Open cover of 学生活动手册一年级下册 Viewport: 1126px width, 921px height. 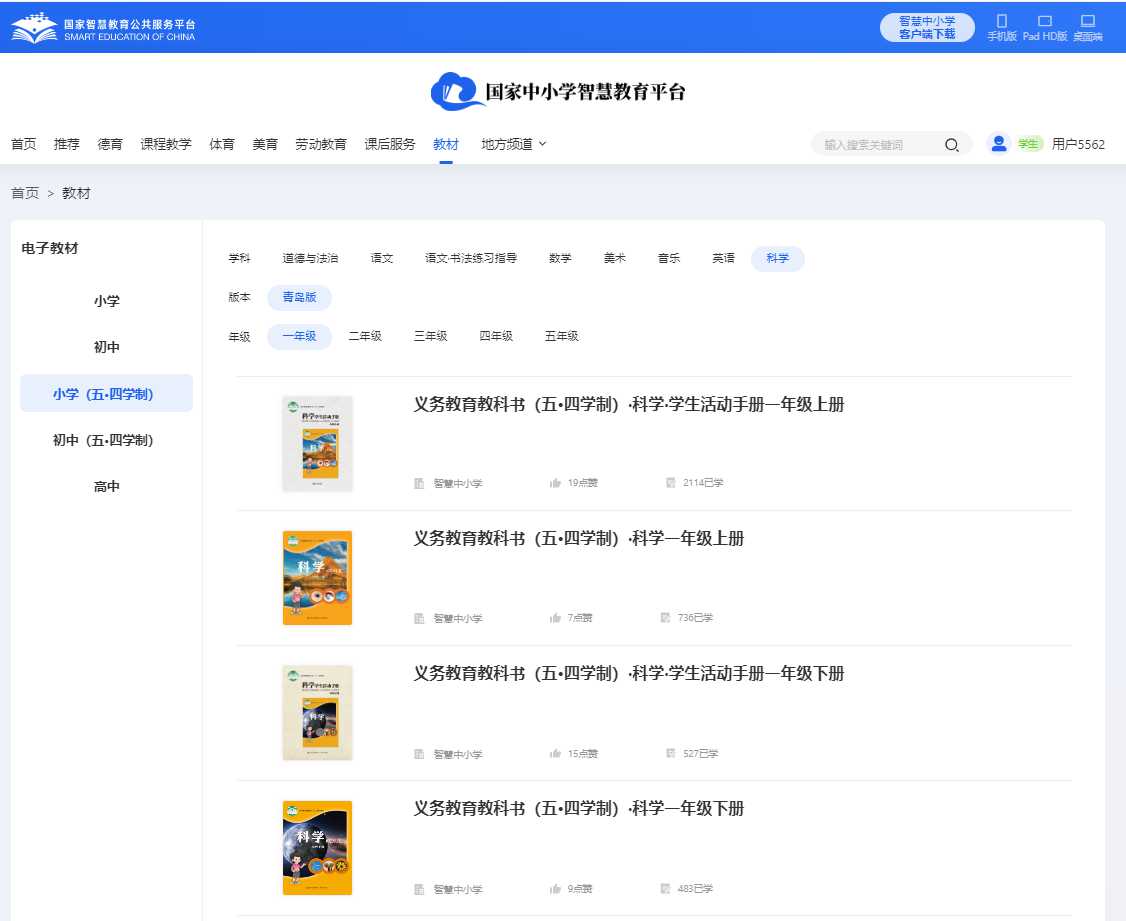pyautogui.click(x=317, y=713)
